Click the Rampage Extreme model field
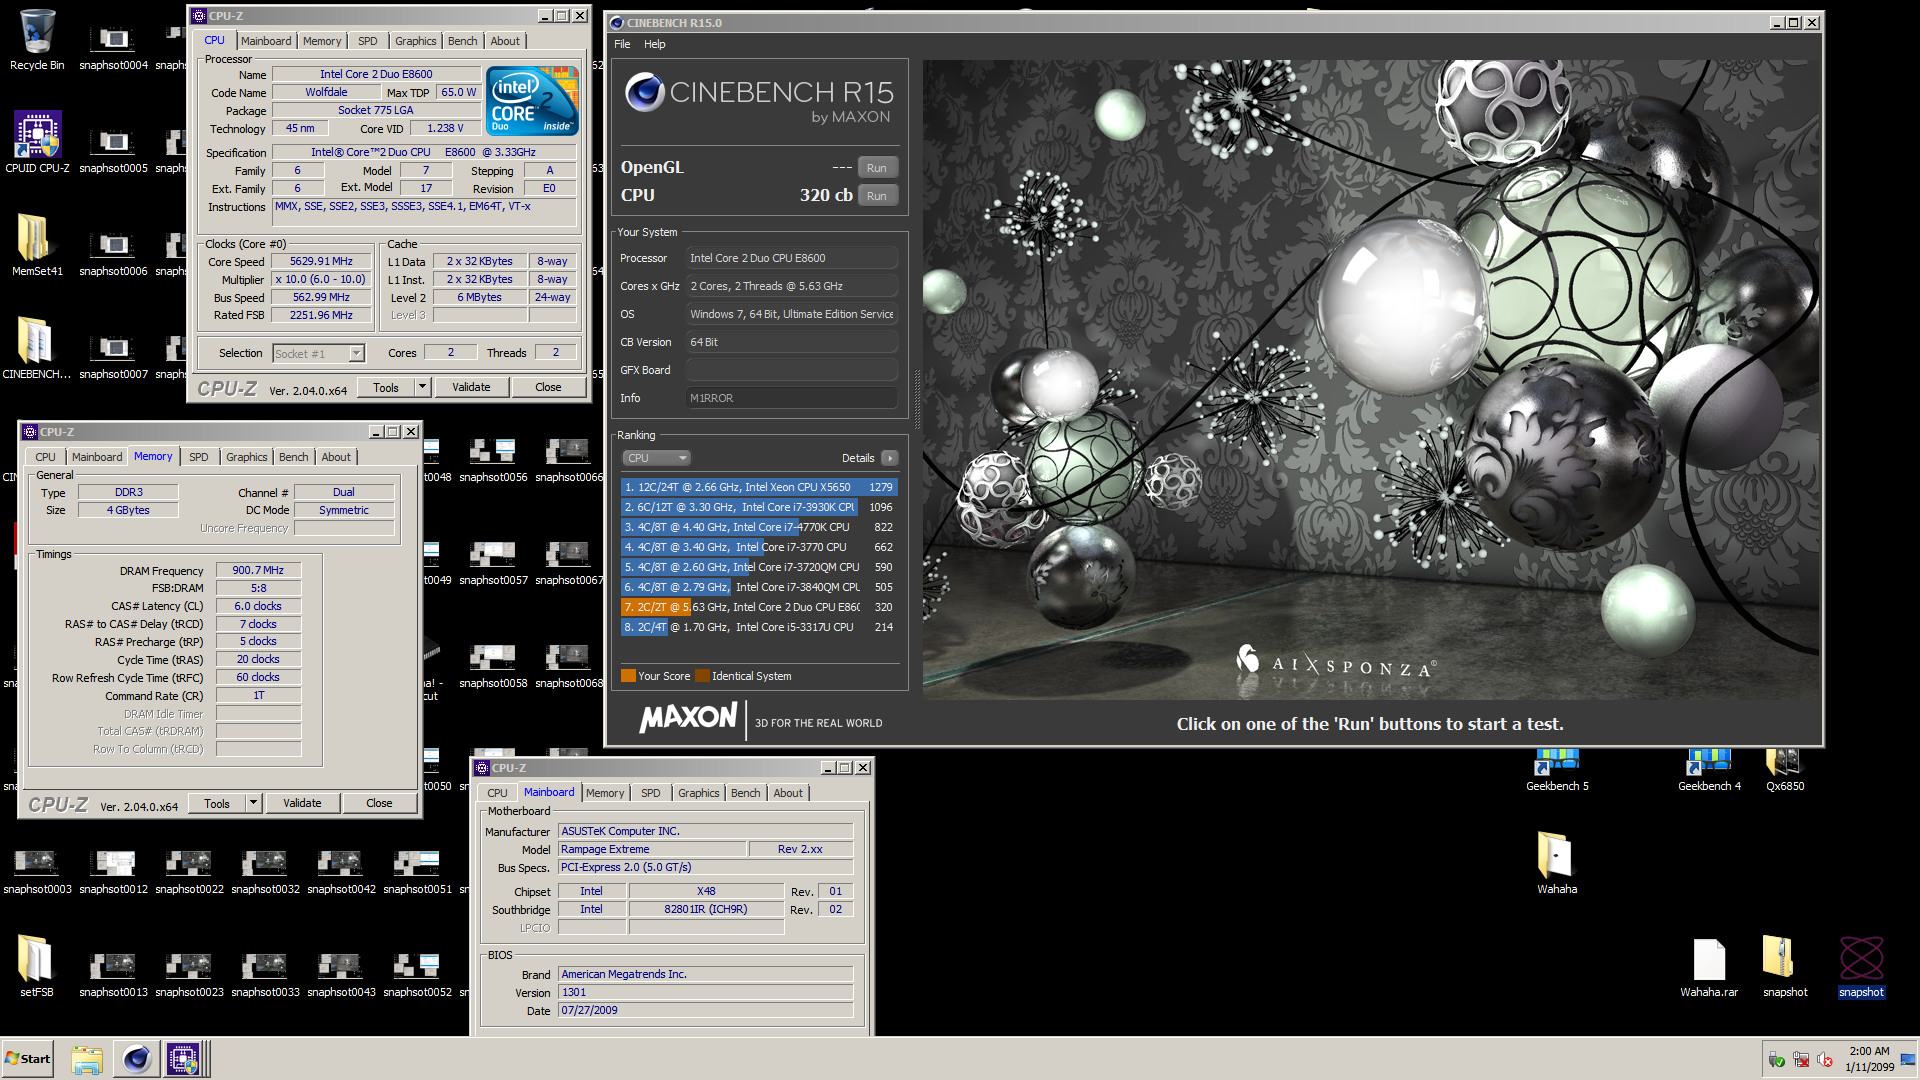Viewport: 1920px width, 1080px height. tap(652, 849)
